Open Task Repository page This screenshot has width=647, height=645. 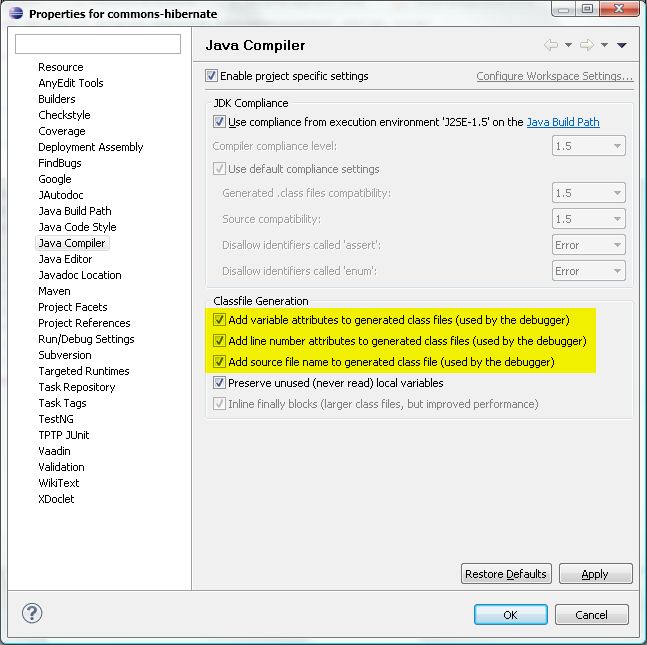pyautogui.click(x=77, y=387)
